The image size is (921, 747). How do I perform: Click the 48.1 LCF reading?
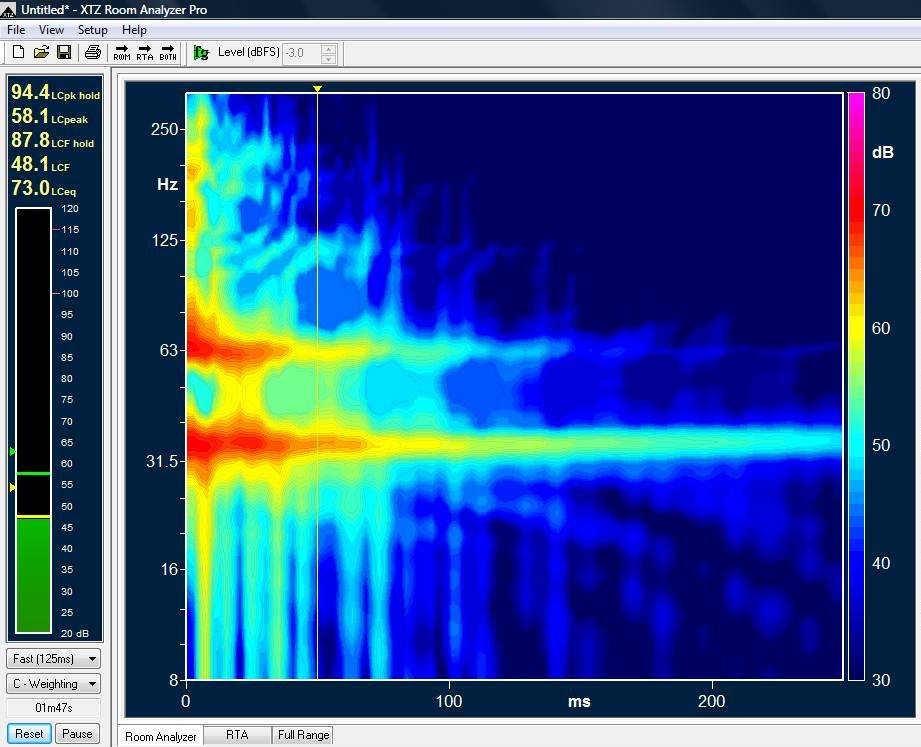coord(40,164)
